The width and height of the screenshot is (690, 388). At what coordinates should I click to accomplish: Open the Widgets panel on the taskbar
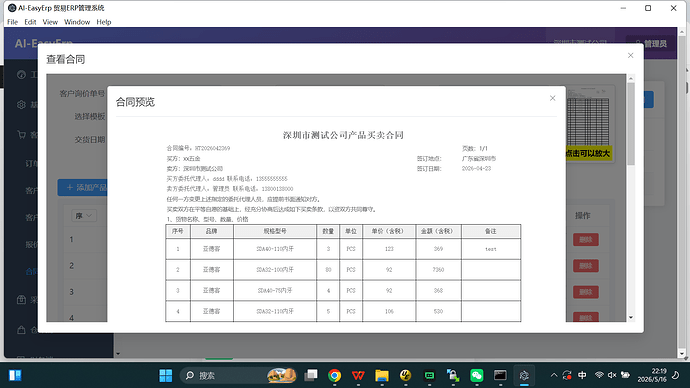click(x=15, y=375)
